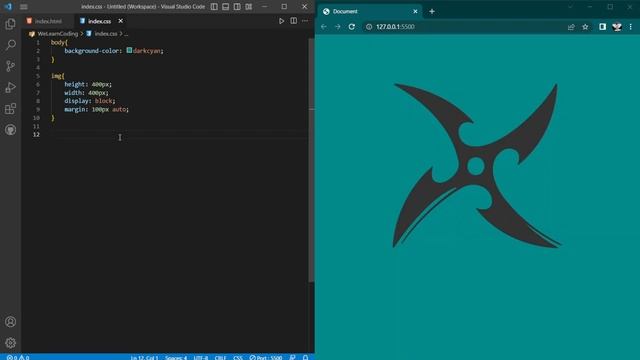Open the Extensions view

11,109
